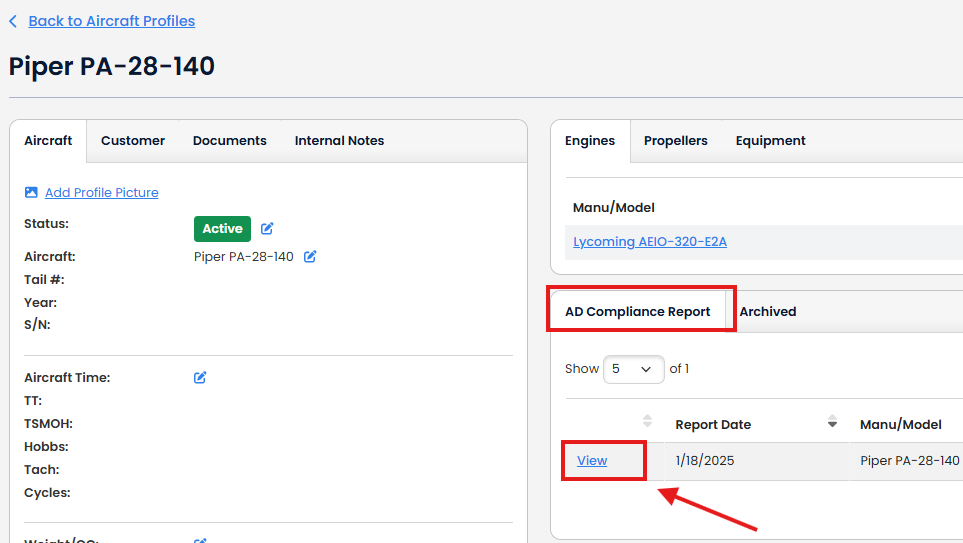
Task: Open the Documents tab
Action: tap(230, 141)
